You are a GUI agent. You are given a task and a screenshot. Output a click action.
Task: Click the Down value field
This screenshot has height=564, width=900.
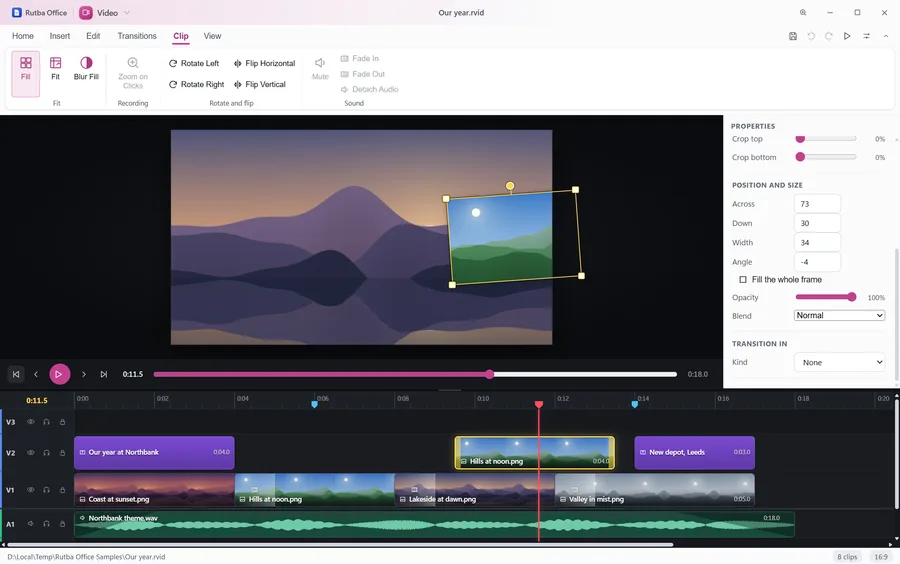(x=817, y=223)
